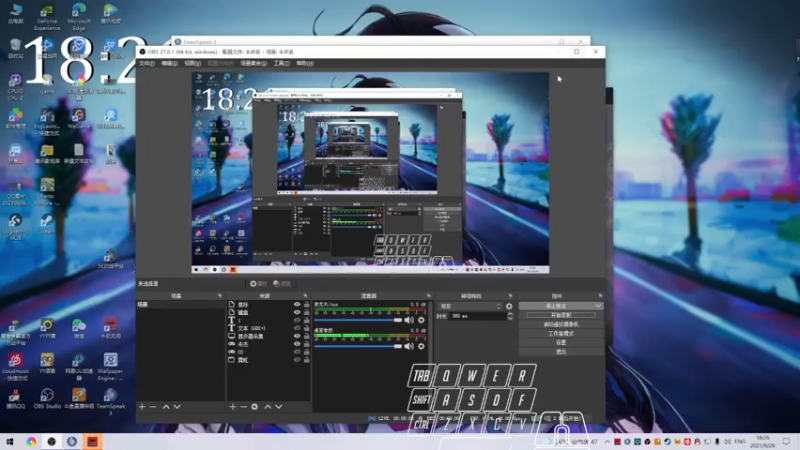Open the 文件(F) menu in OBS
Viewport: 800px width, 450px height.
(146, 63)
